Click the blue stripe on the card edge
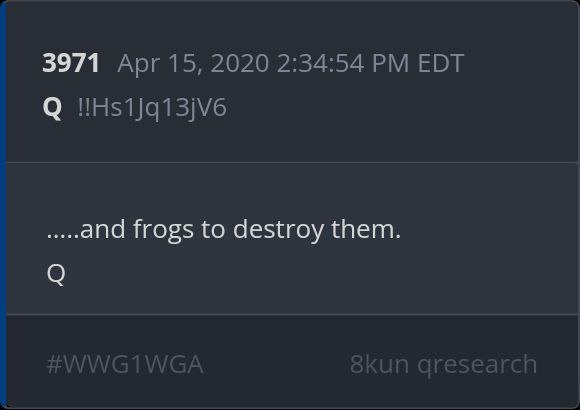The image size is (580, 410). [3, 205]
